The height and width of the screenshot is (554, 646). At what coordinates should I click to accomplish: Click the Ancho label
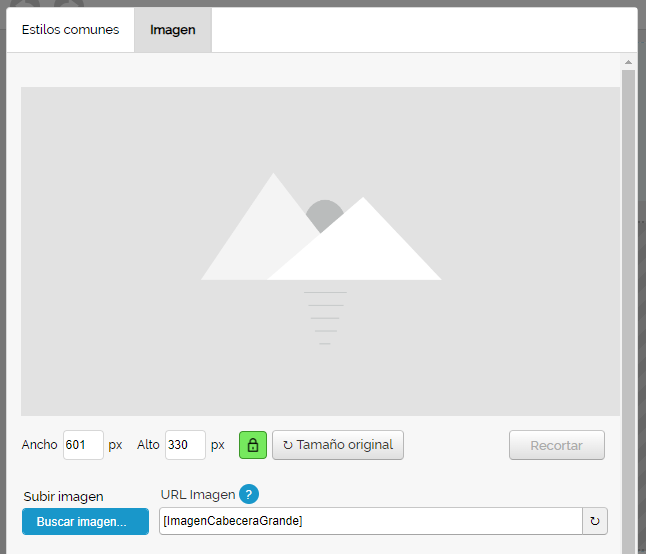tap(39, 445)
